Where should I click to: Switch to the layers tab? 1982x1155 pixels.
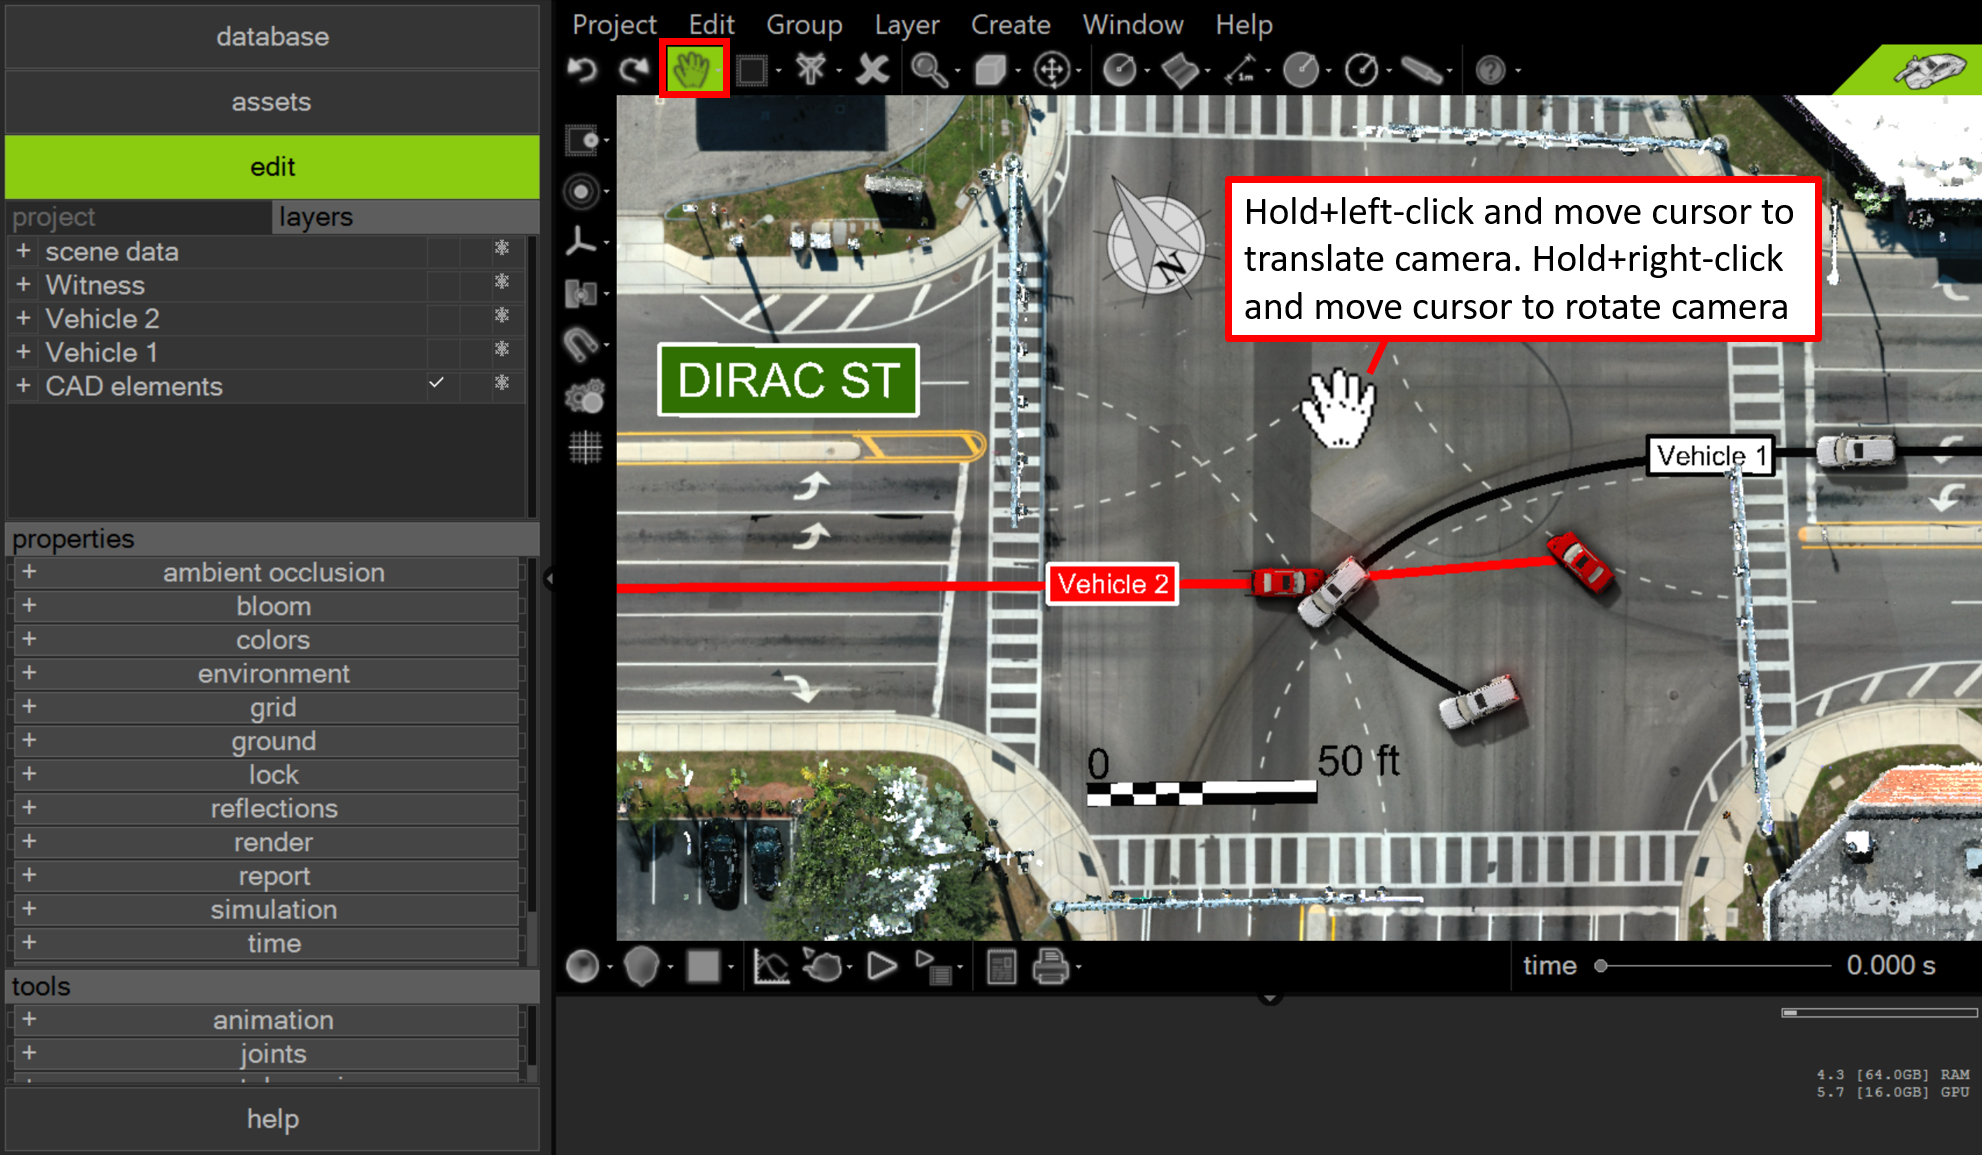316,217
